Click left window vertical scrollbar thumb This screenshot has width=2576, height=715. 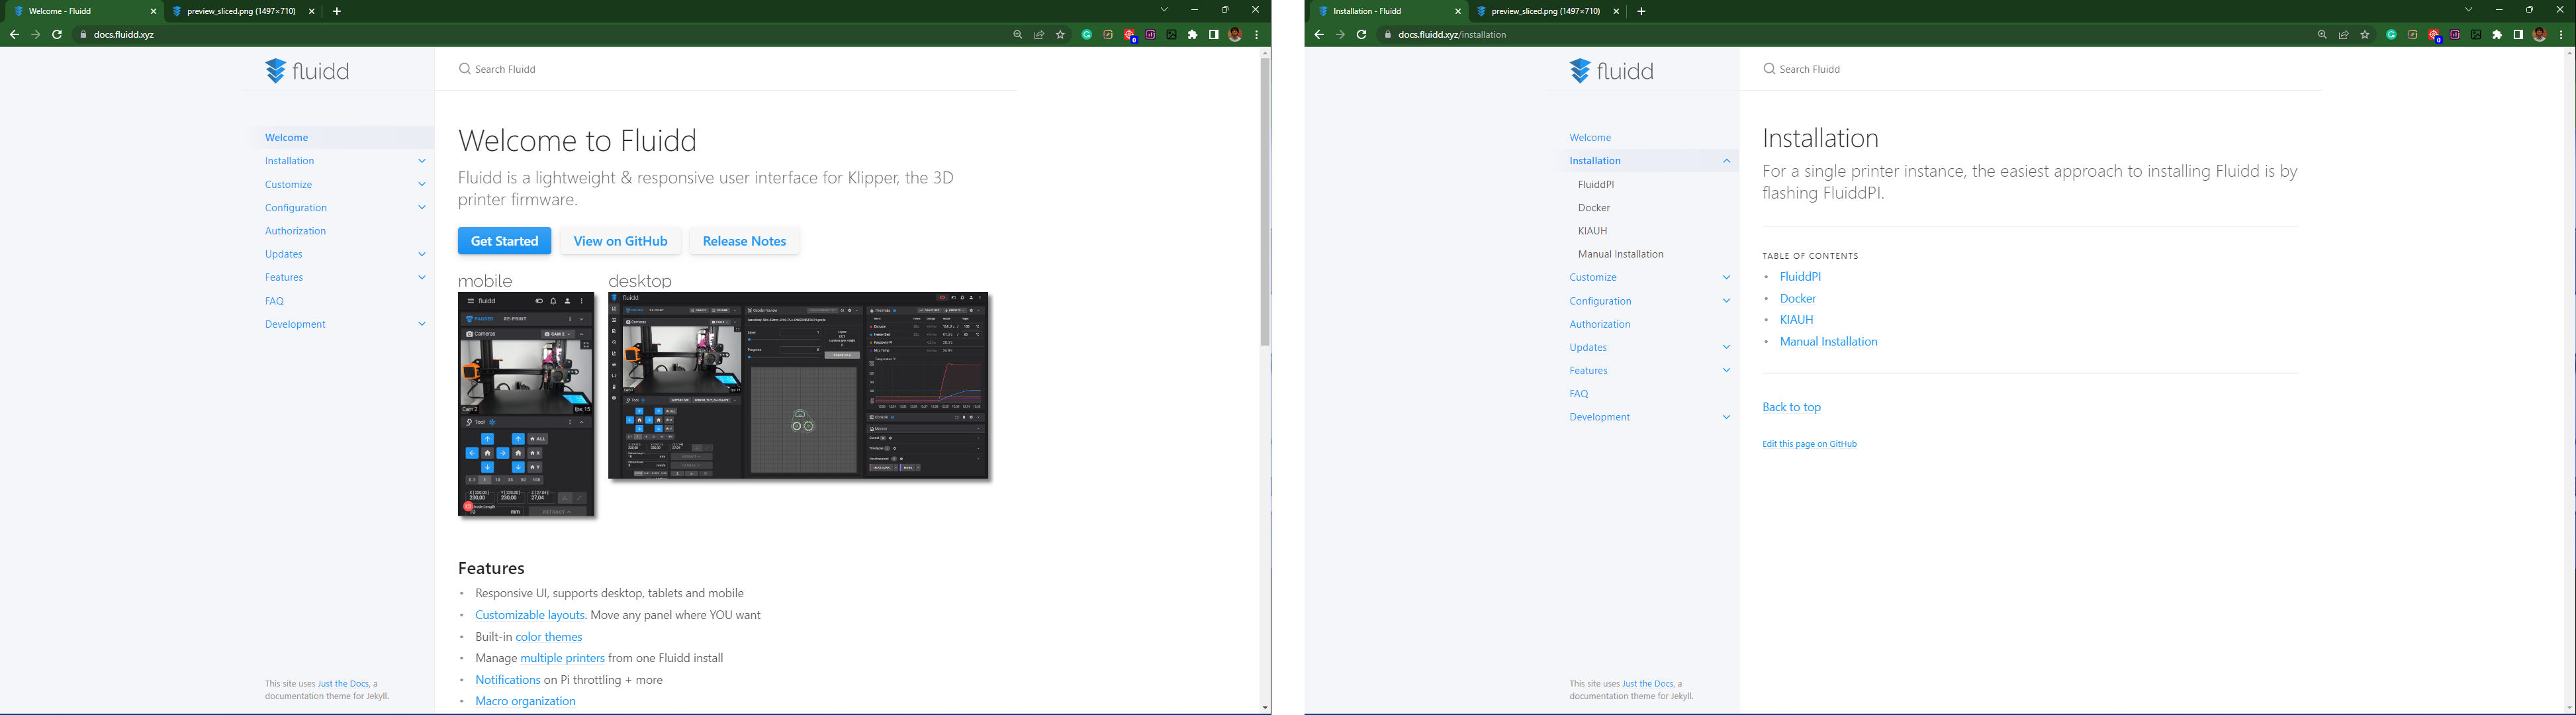pyautogui.click(x=1265, y=201)
